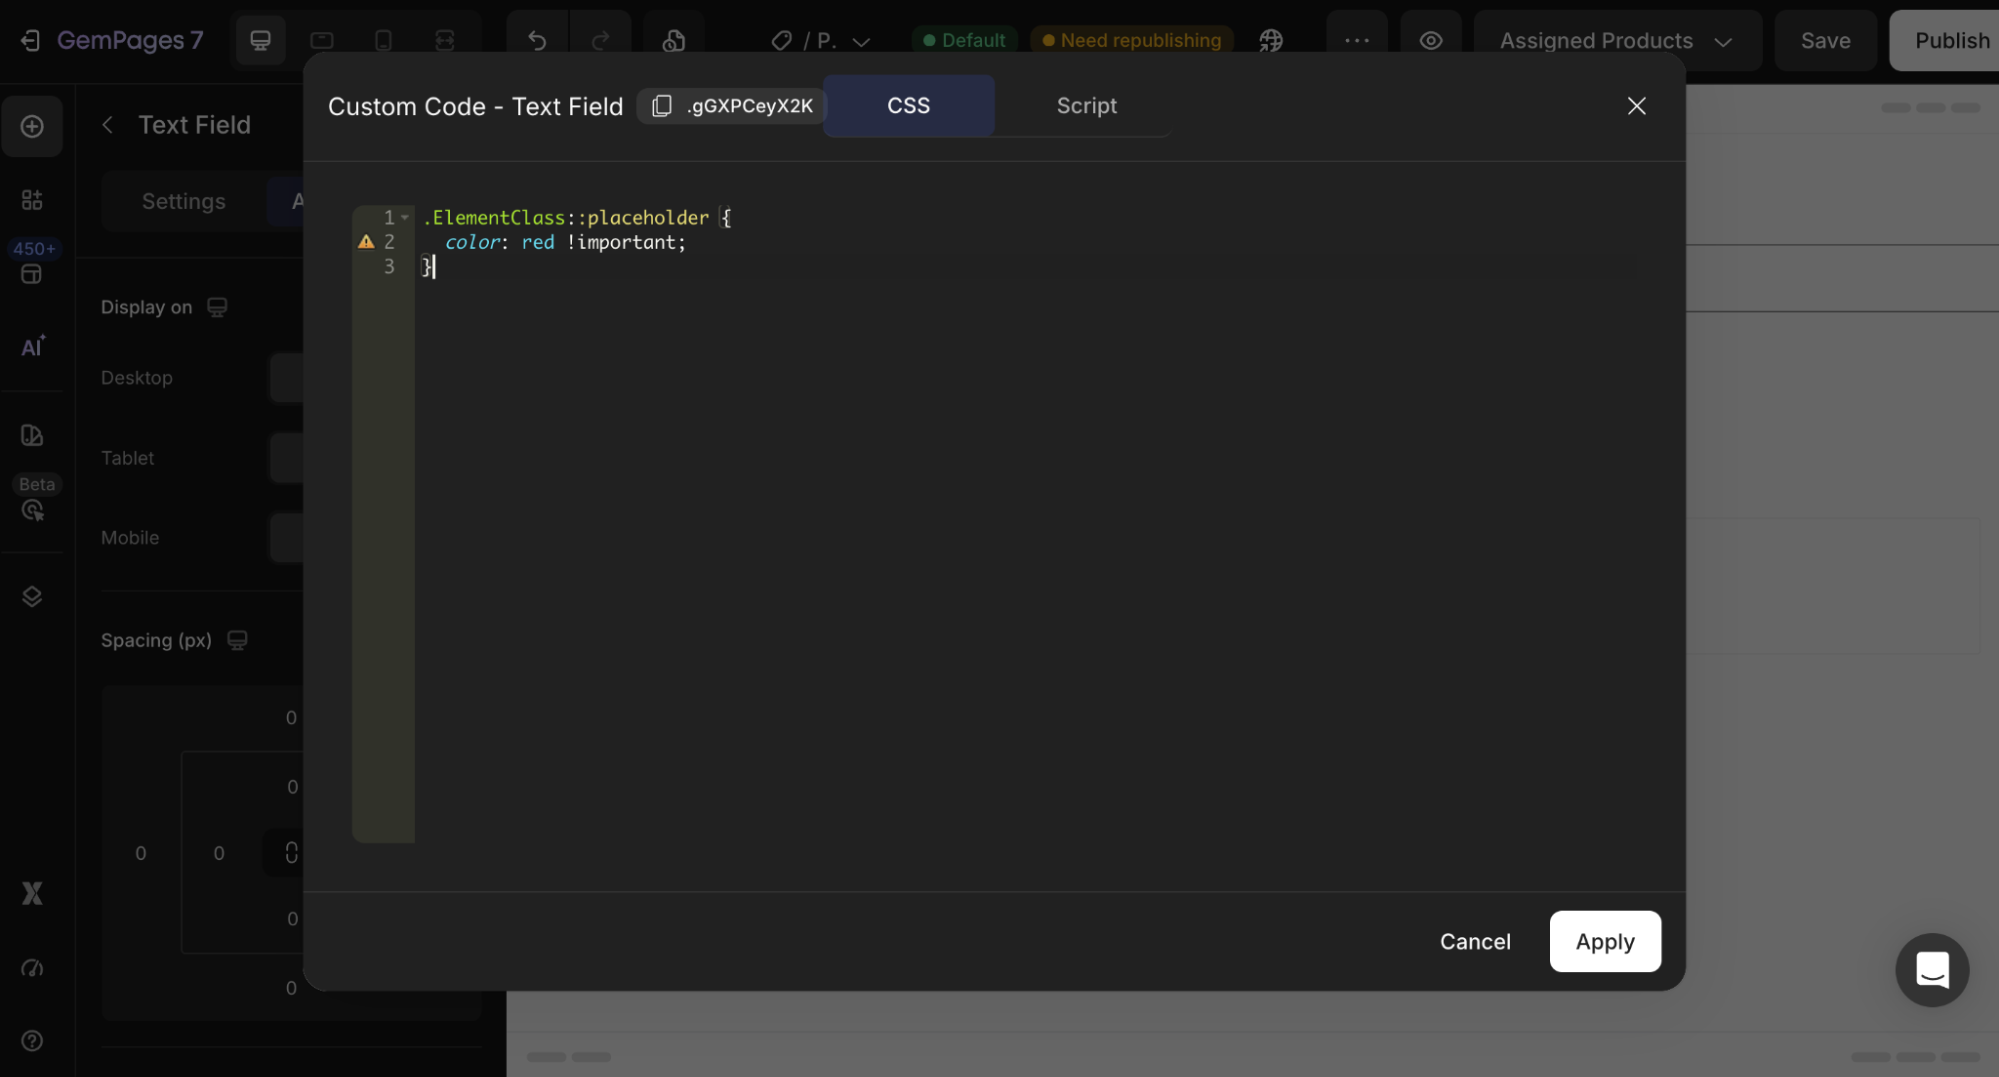Switch to mobile device view icon
Screen dimensions: 1999x1077
383,40
